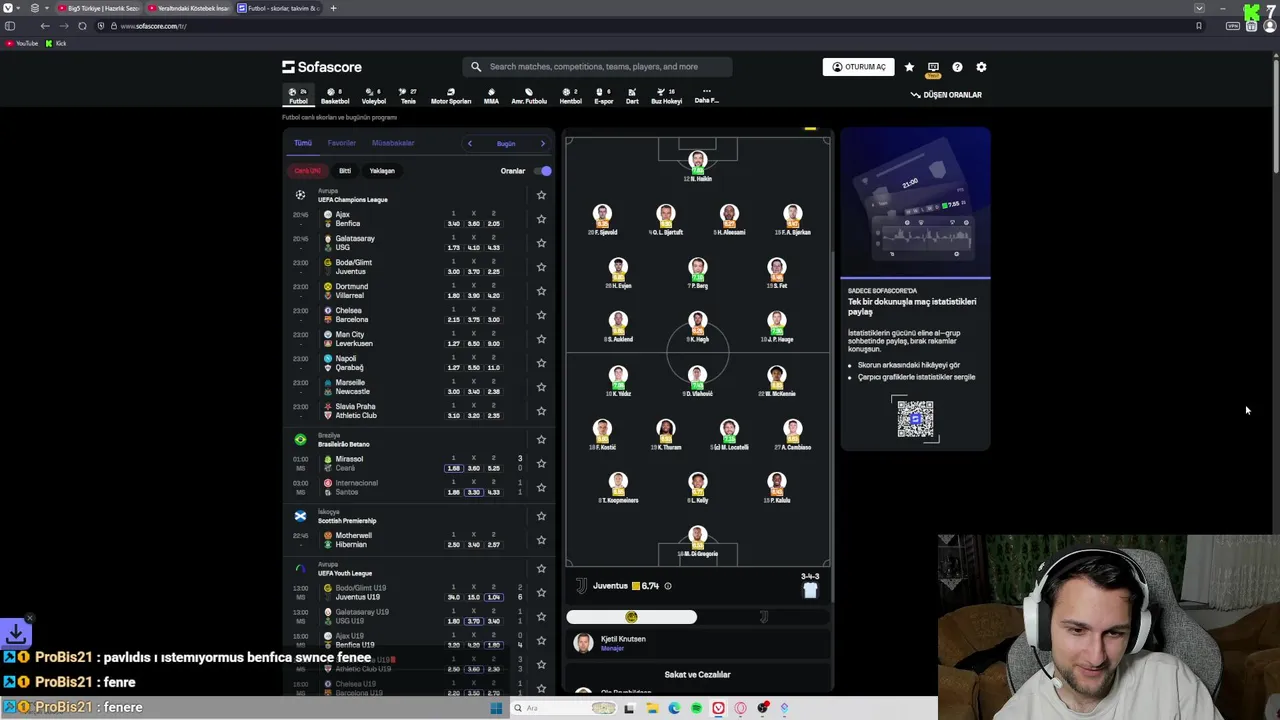1280x720 pixels.
Task: Switch to the Favoriler tab
Action: pos(342,143)
